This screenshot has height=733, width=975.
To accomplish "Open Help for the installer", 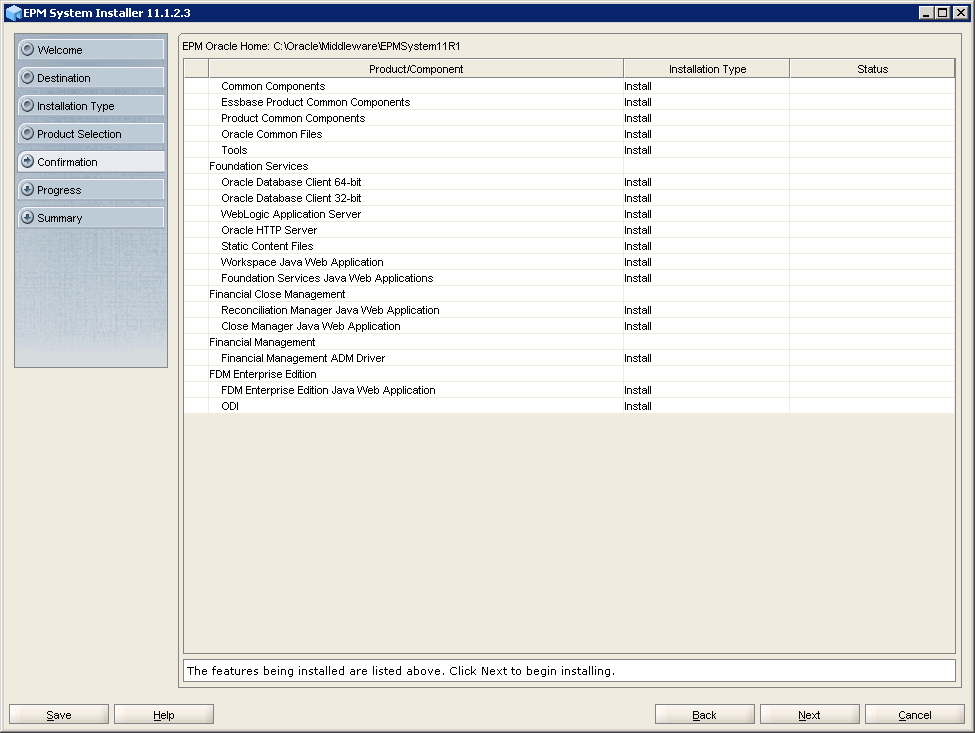I will coord(164,714).
